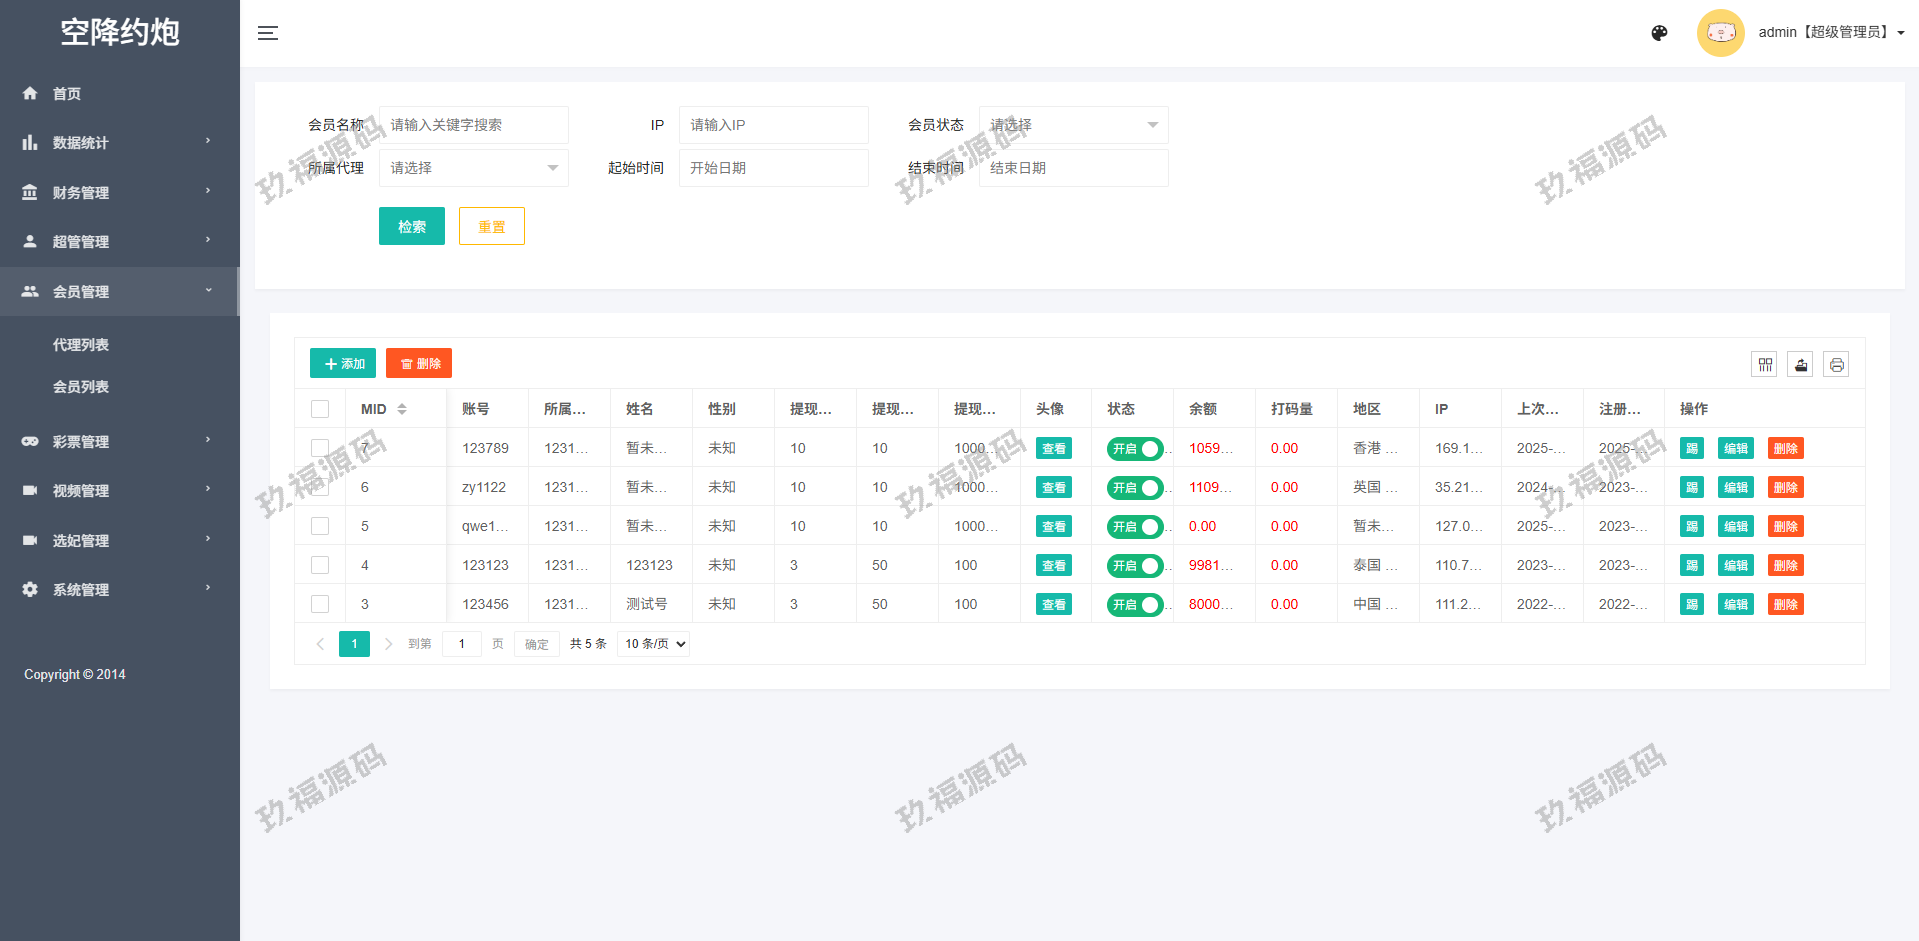
Task: Expand the 财务管理 sidebar menu
Action: (81, 192)
